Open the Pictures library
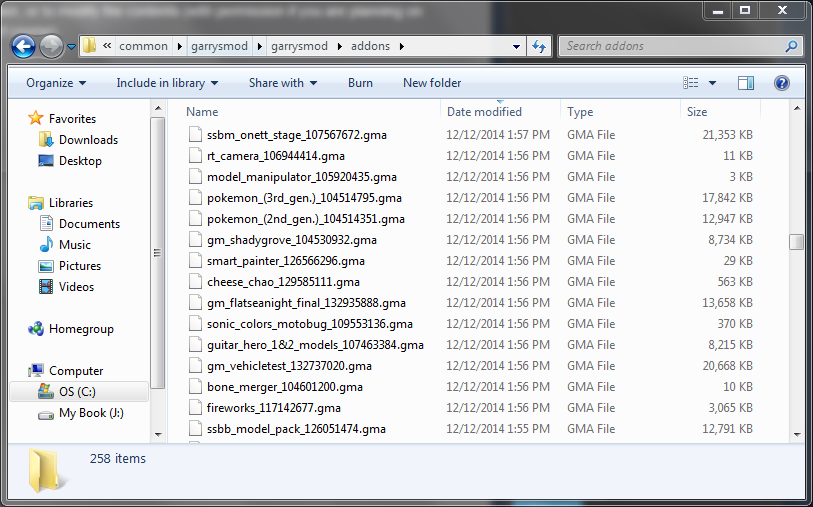813x507 pixels. click(80, 266)
